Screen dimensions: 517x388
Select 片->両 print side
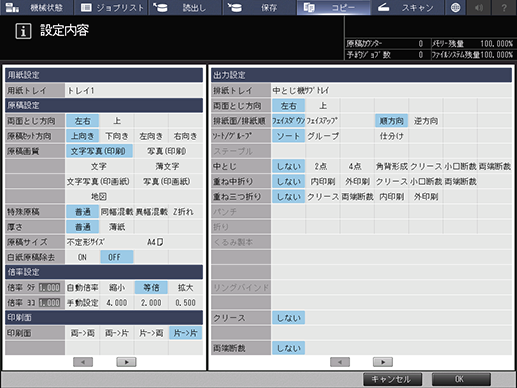pos(151,333)
